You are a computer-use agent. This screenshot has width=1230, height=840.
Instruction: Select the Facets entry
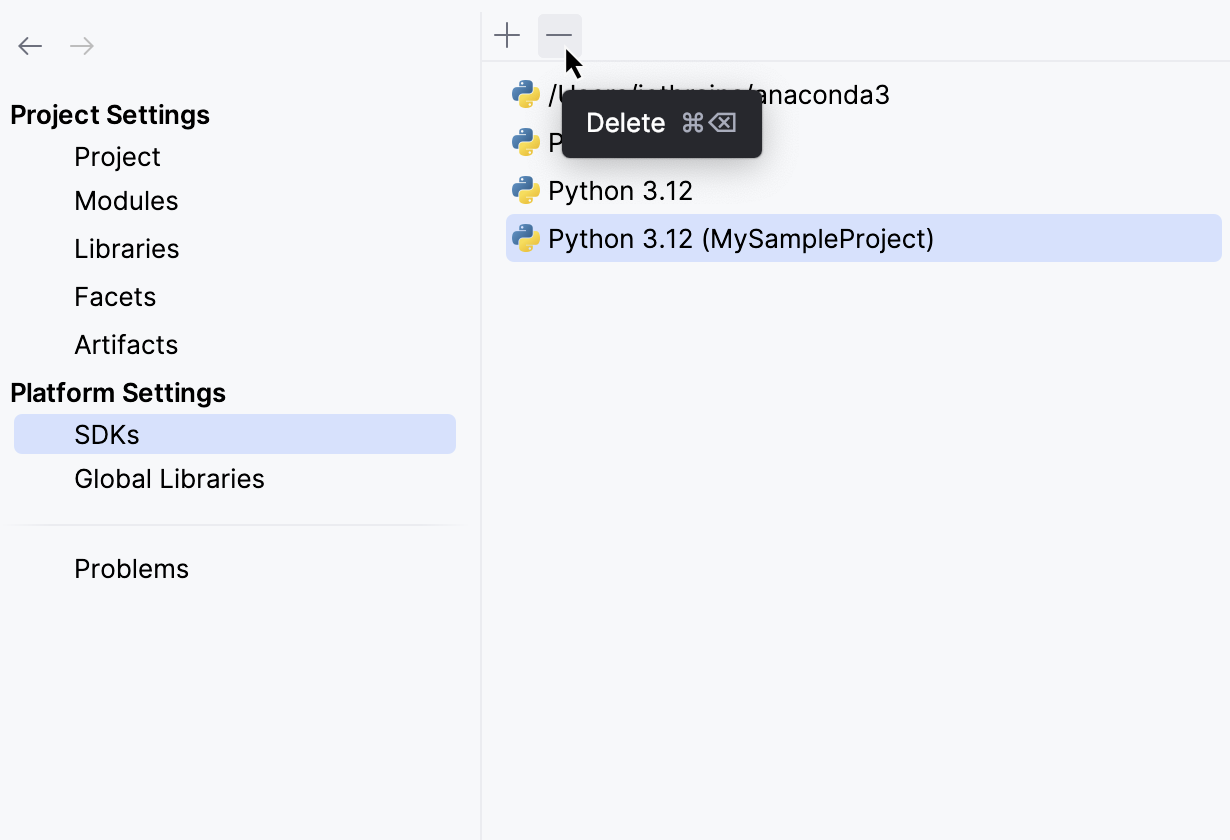(x=115, y=296)
